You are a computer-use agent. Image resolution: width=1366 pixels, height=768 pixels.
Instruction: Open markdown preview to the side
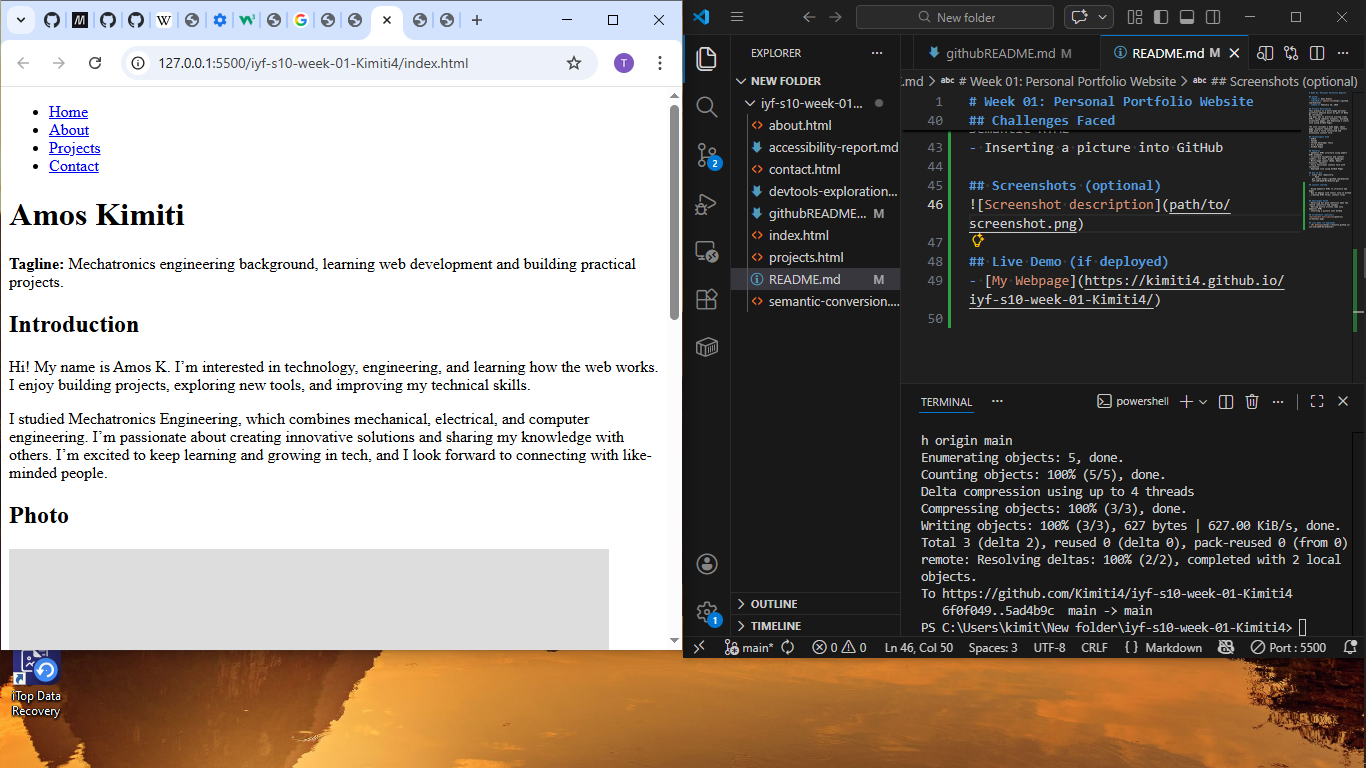(1265, 53)
